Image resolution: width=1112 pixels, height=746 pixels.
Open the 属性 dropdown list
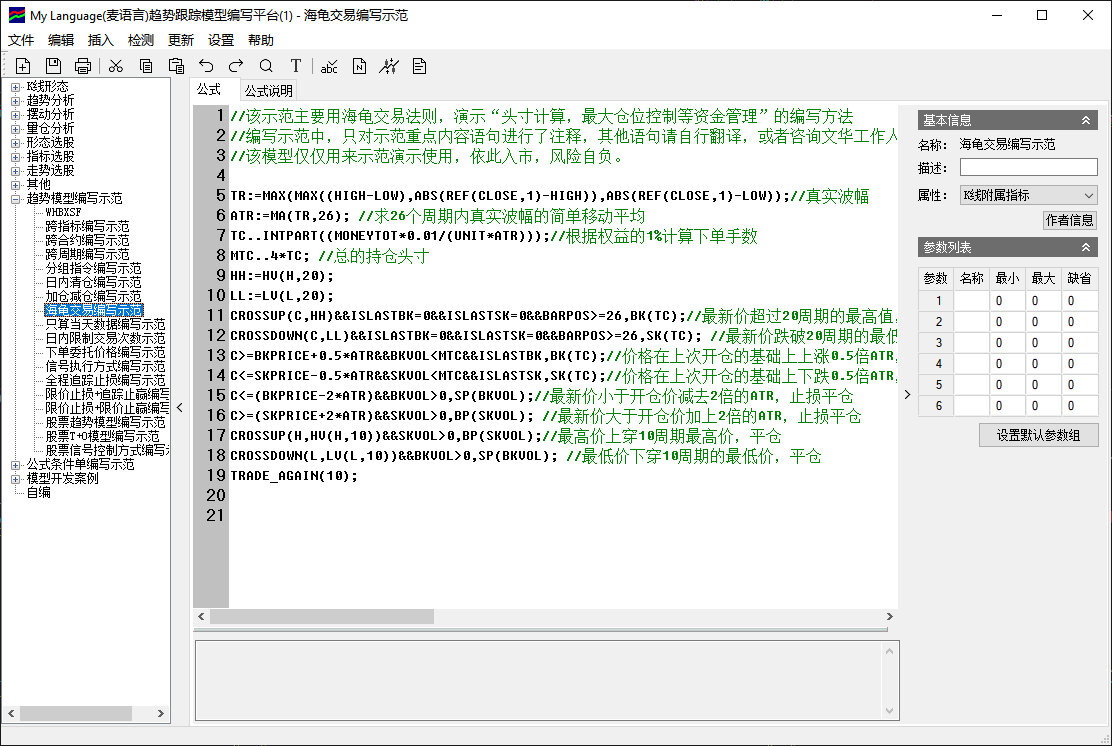pyautogui.click(x=1028, y=195)
